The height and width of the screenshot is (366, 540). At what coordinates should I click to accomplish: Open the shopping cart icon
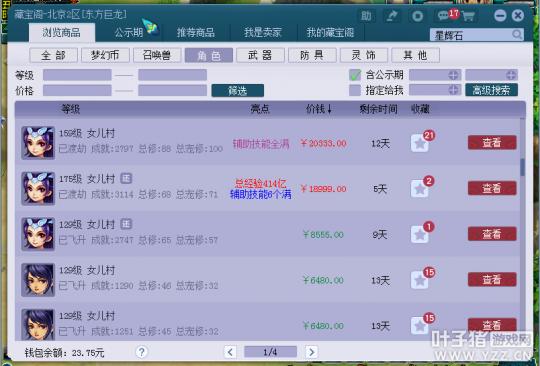[469, 16]
